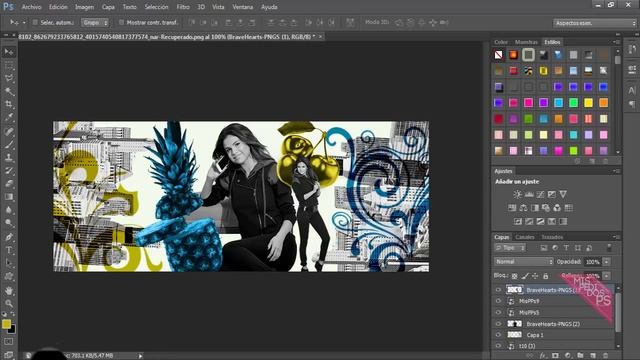Image resolution: width=640 pixels, height=360 pixels.
Task: Open the Relleno slider arrow
Action: click(x=607, y=276)
